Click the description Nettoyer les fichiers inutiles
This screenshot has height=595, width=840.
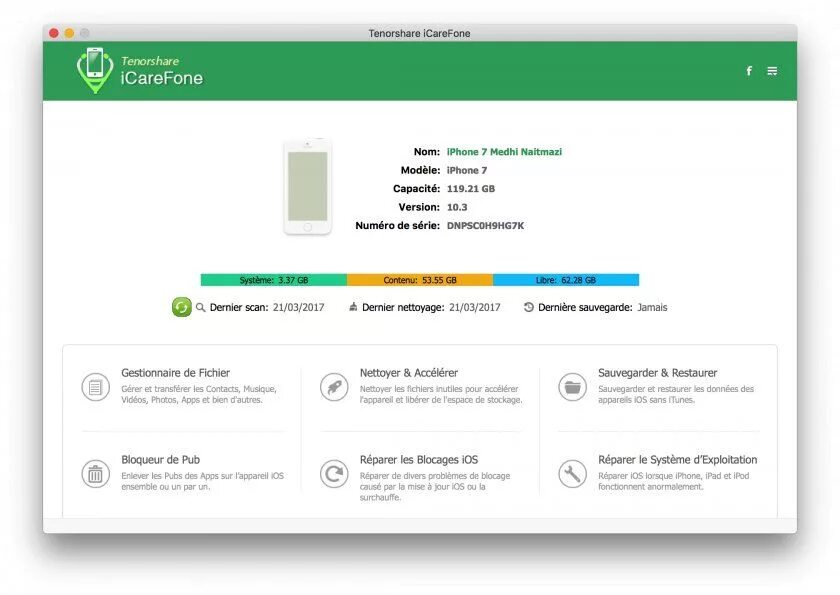[x=441, y=394]
